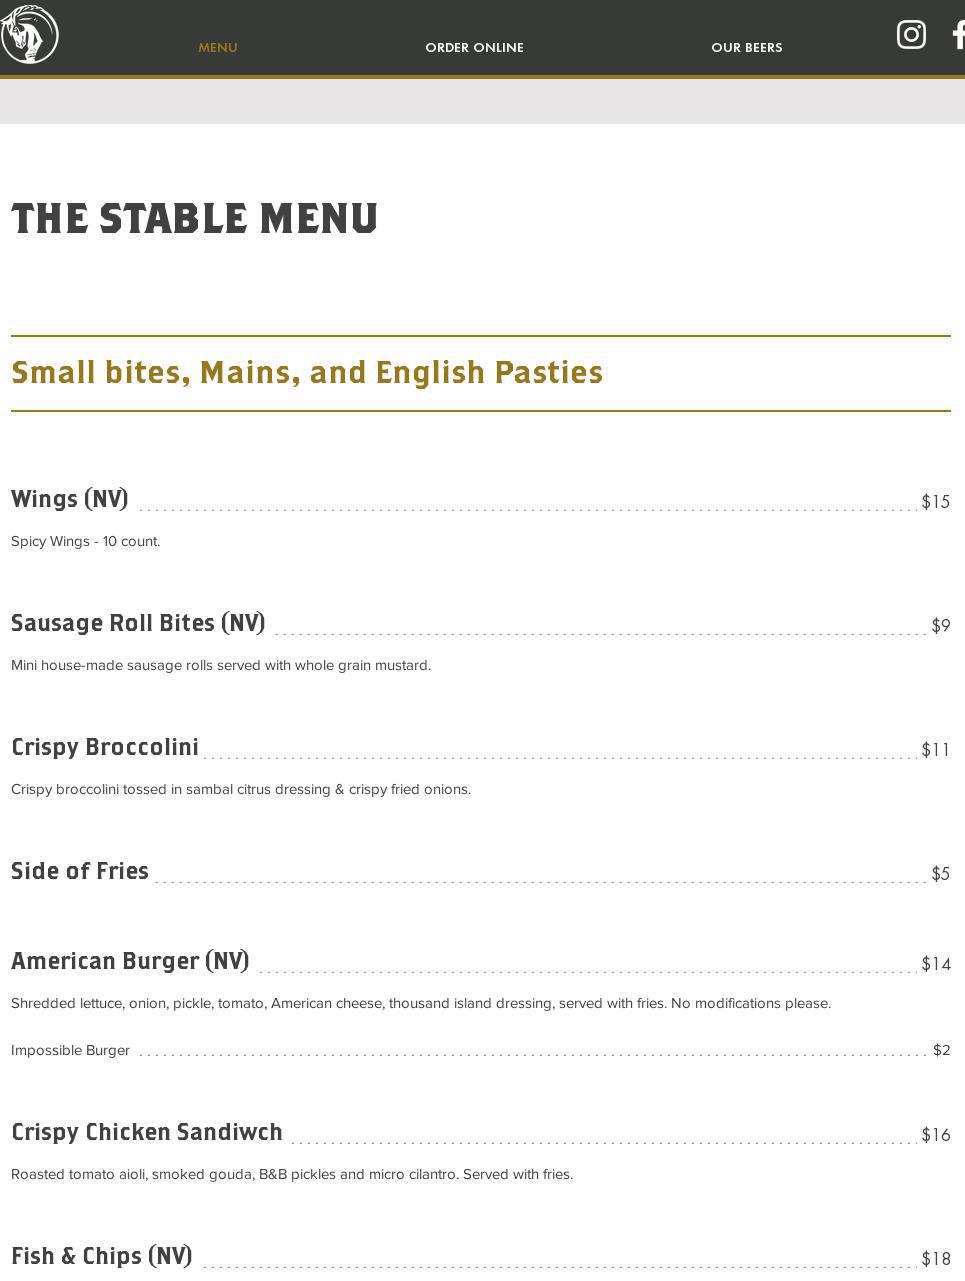
Task: Click the $2 Impossible Burger price
Action: (x=941, y=1050)
